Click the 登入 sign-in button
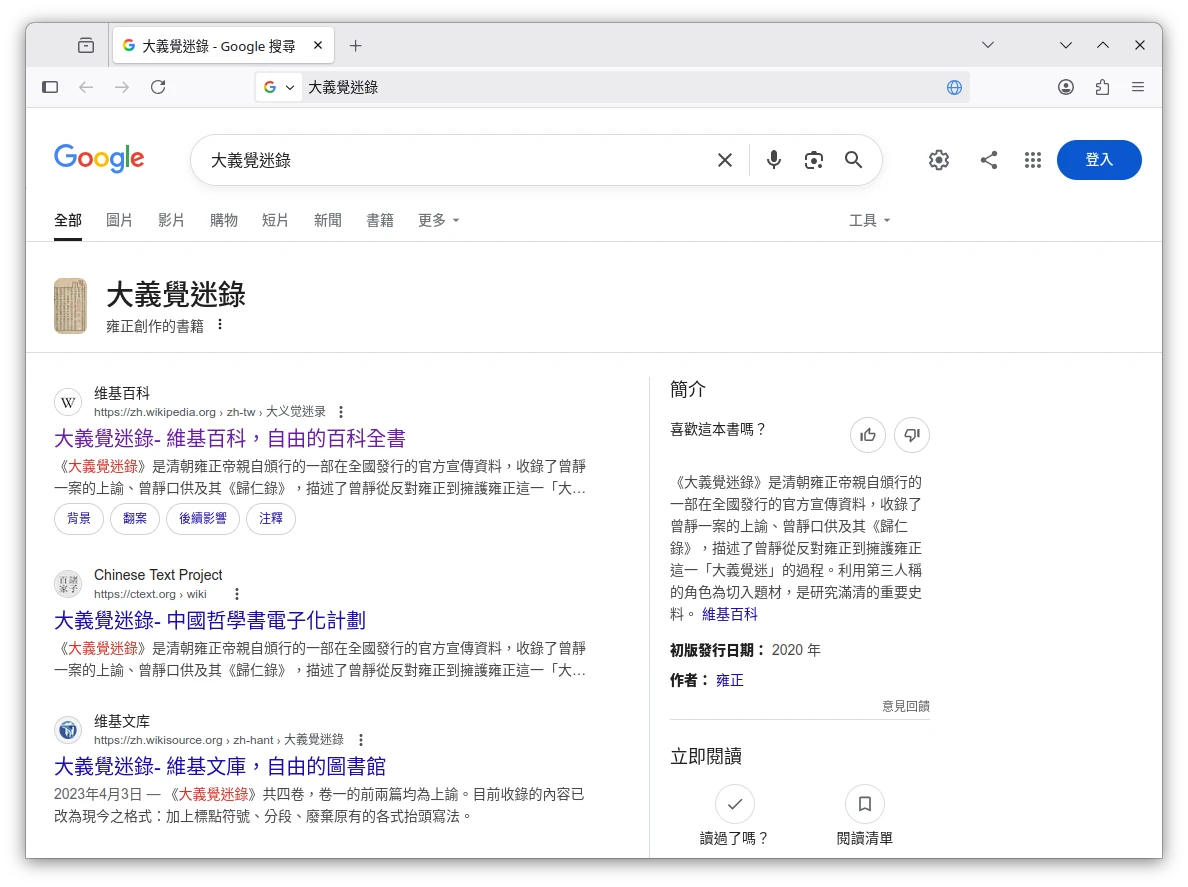Screen dimensions: 1188x887 (x=1098, y=160)
